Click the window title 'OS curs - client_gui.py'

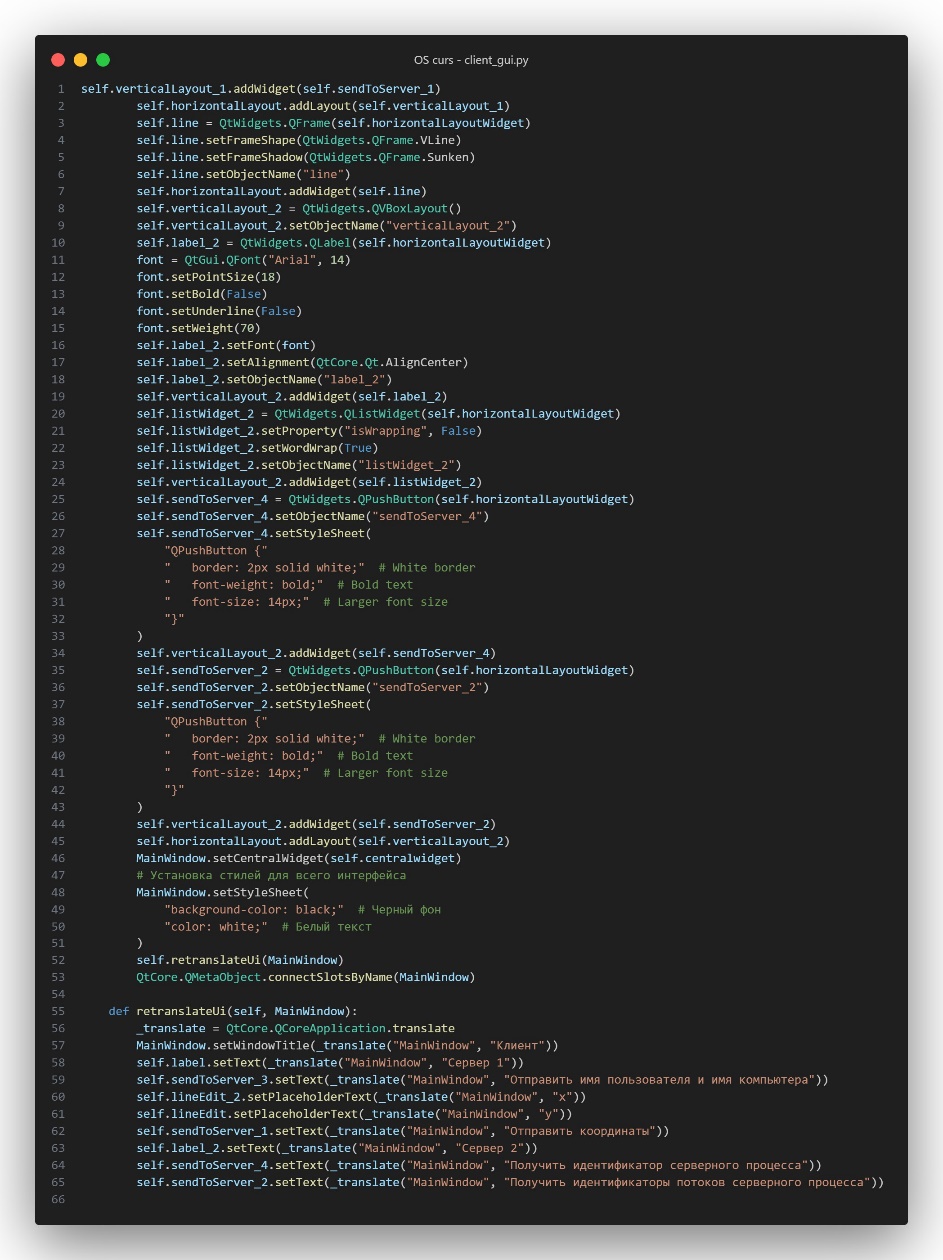pyautogui.click(x=471, y=60)
